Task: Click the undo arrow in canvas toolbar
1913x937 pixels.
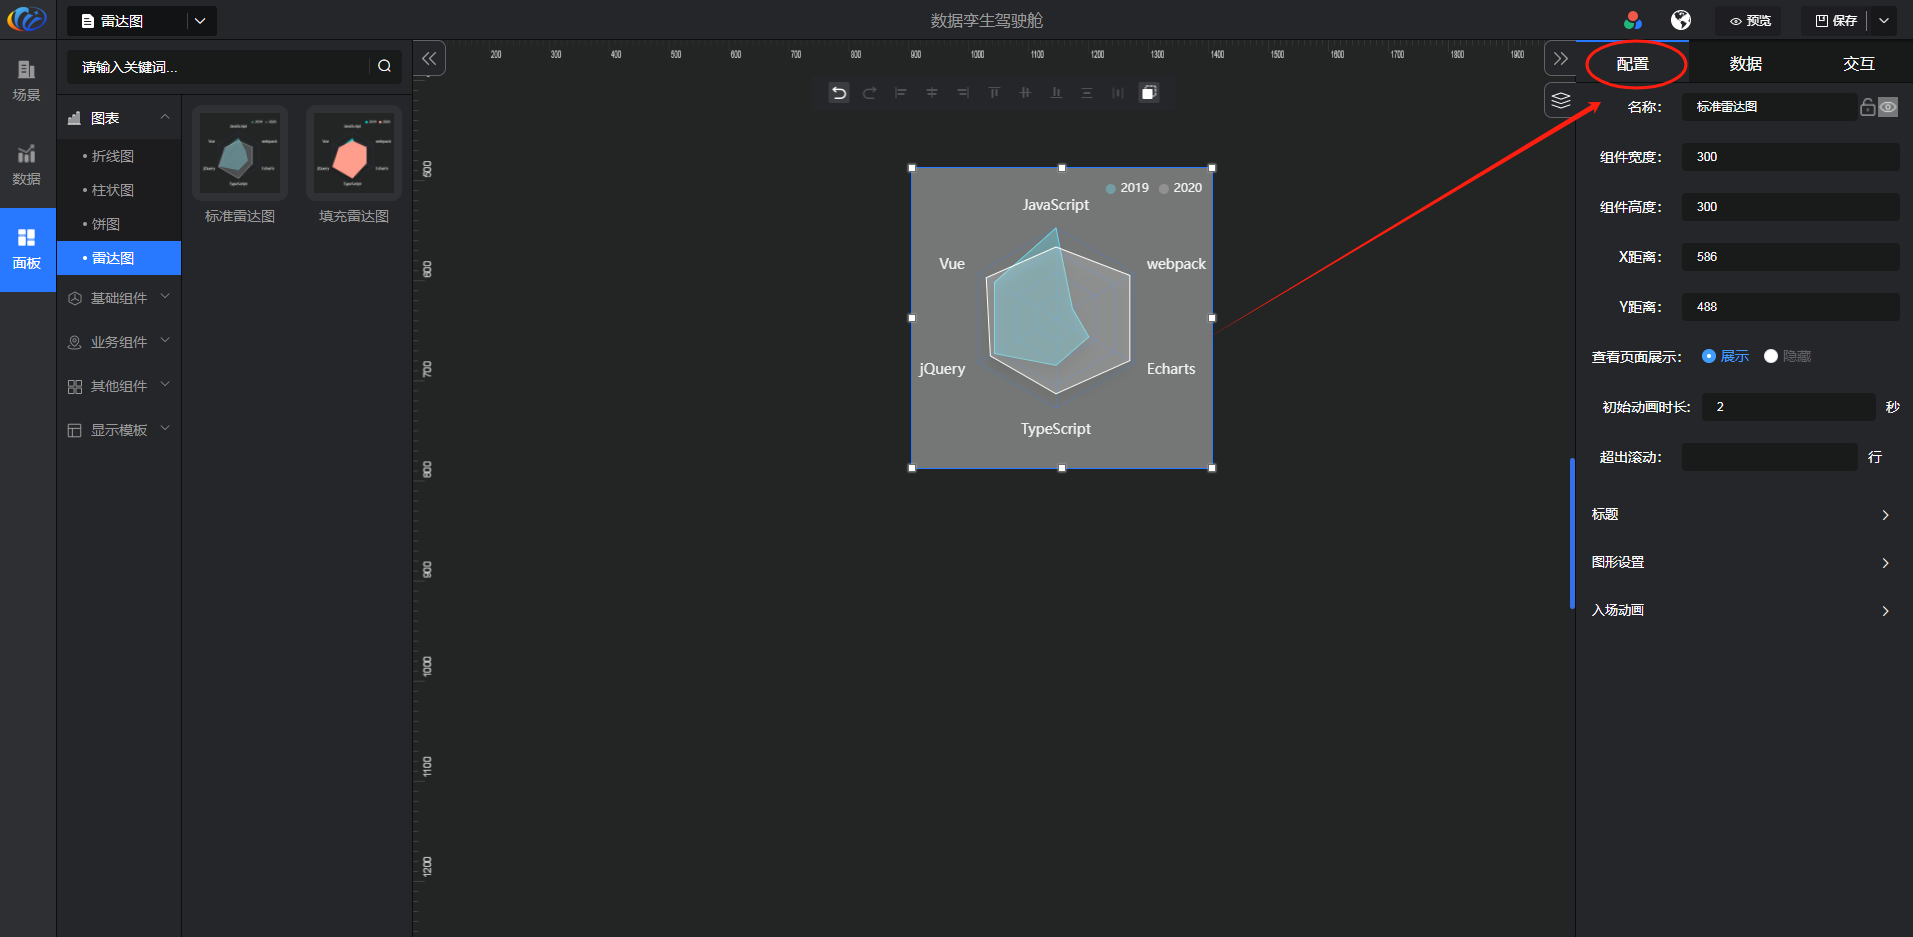Action: (x=839, y=93)
